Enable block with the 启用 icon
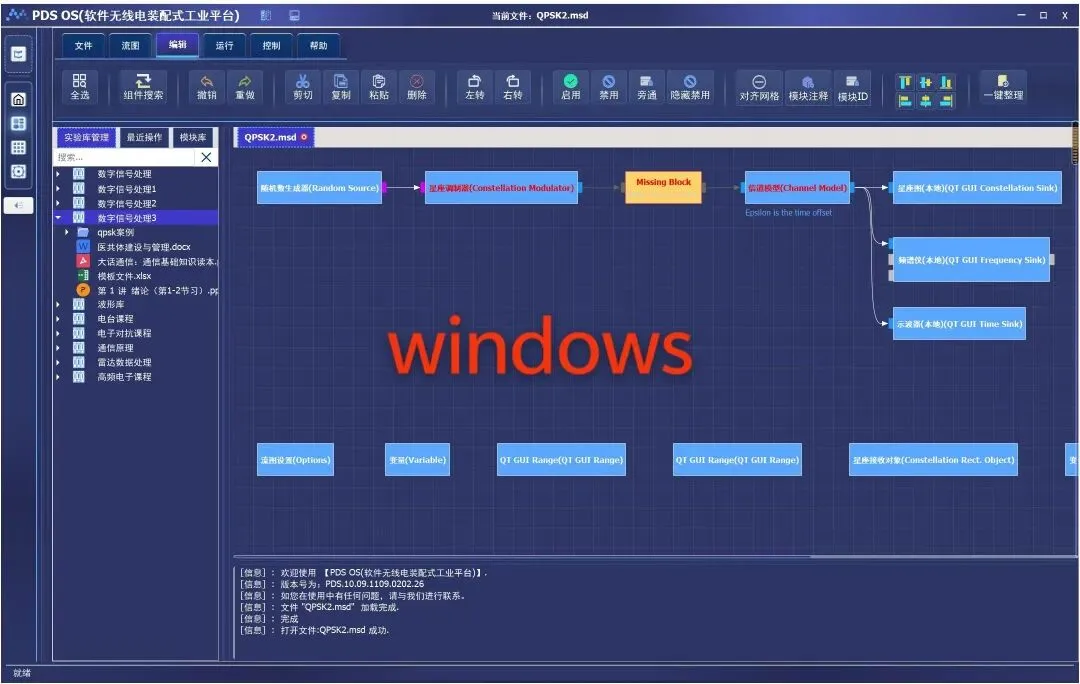The image size is (1080, 684). pyautogui.click(x=570, y=87)
